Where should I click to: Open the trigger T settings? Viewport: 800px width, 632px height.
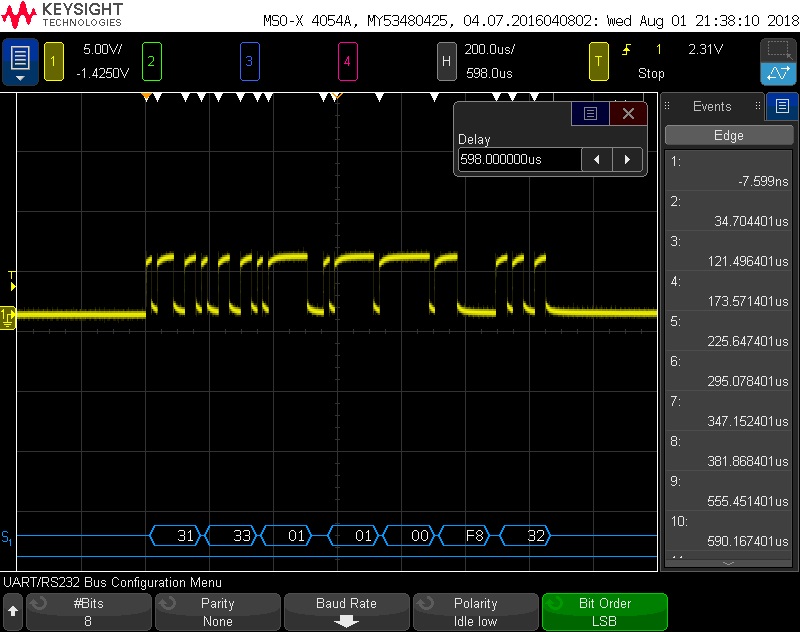click(598, 61)
